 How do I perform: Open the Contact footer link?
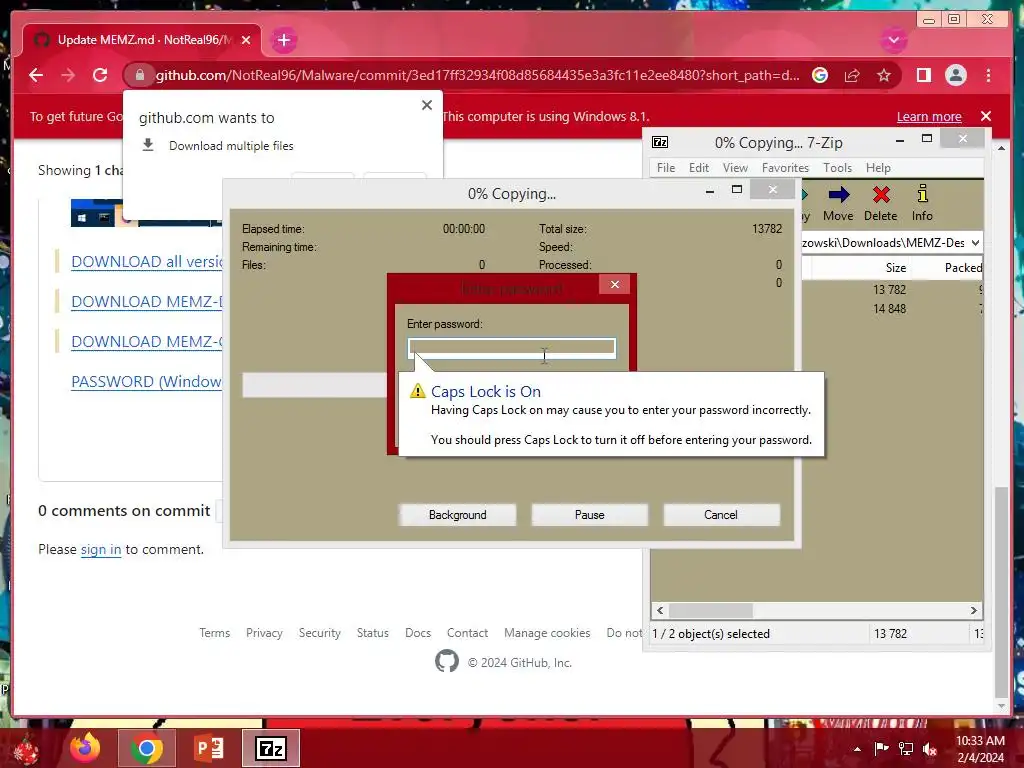coord(467,633)
